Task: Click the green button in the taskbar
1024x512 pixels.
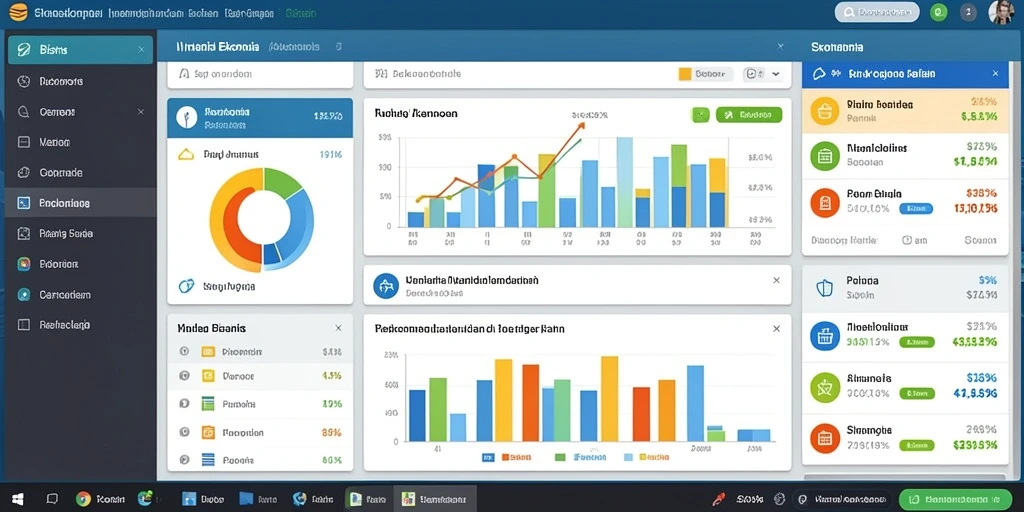Action: pos(955,500)
